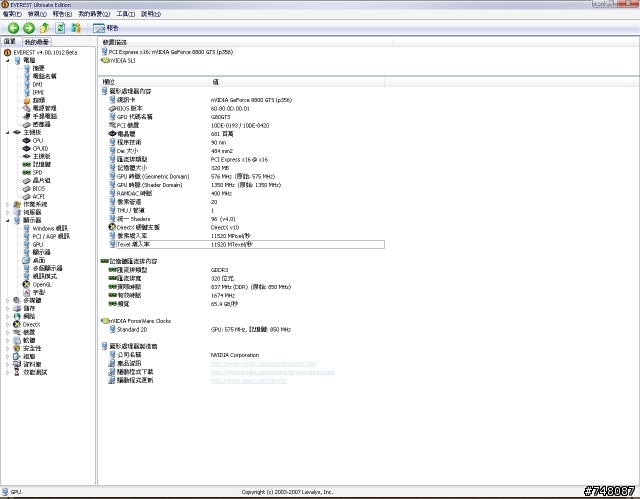
Task: Open the File menu
Action: pyautogui.click(x=12, y=14)
